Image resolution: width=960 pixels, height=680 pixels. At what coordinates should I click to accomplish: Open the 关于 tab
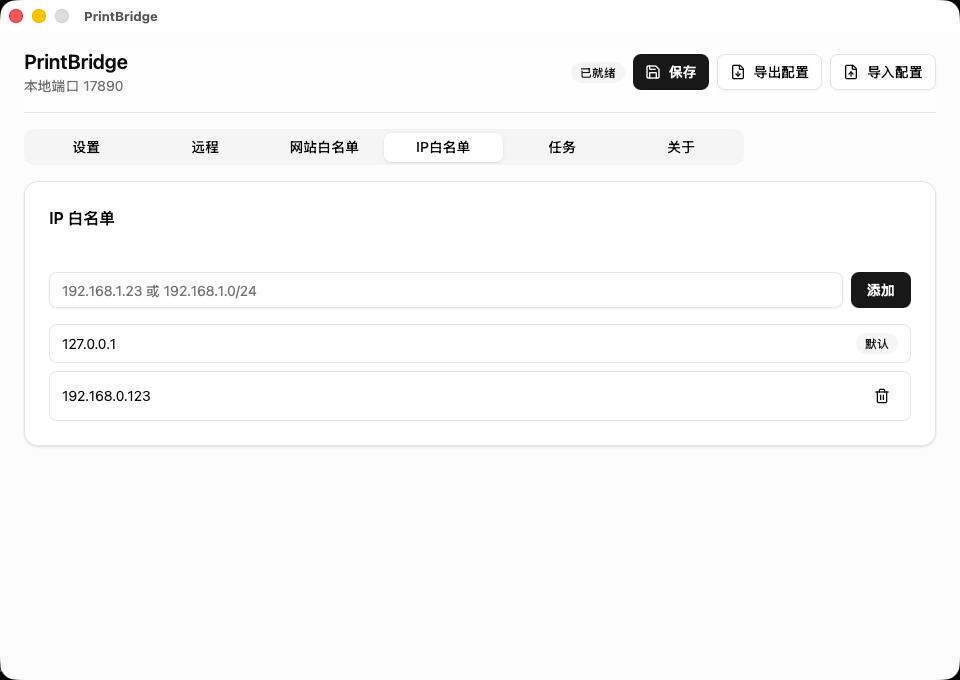681,148
